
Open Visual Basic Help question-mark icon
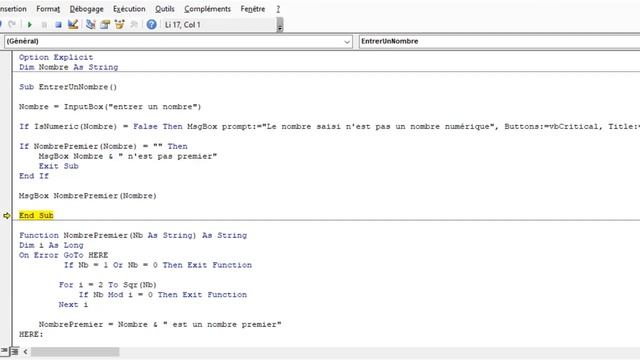(x=151, y=24)
